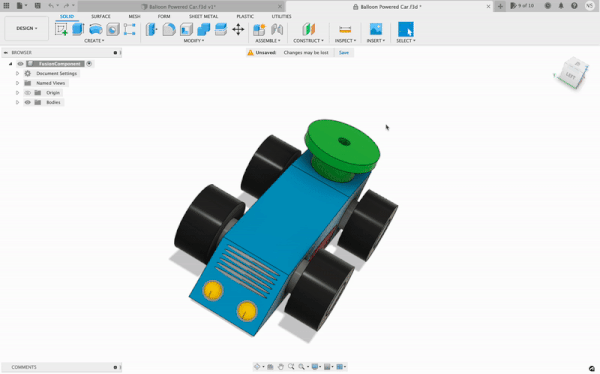
Task: Expand the Origin node
Action: click(x=17, y=93)
